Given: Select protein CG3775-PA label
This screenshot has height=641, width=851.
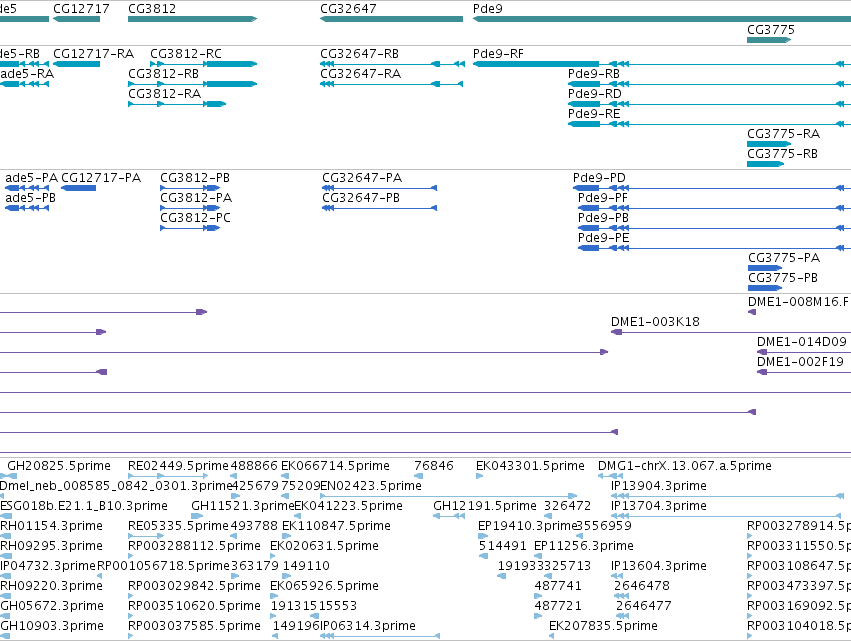Looking at the screenshot, I should point(784,258).
